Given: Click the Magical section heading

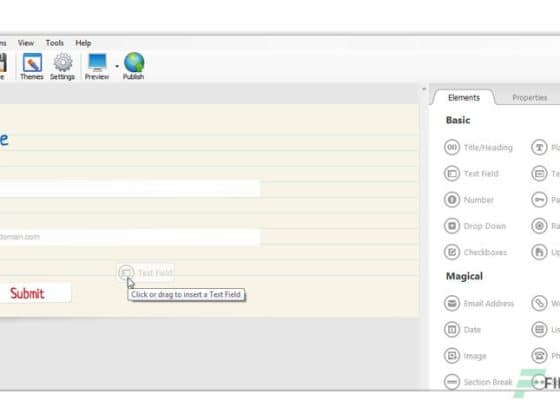Looking at the screenshot, I should (464, 276).
